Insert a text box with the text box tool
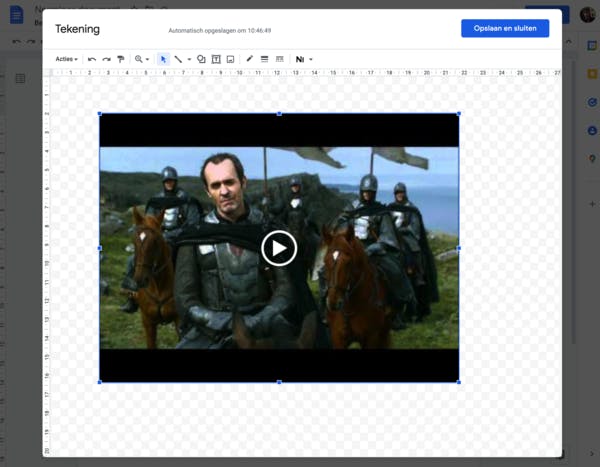The image size is (600, 467). pos(216,60)
